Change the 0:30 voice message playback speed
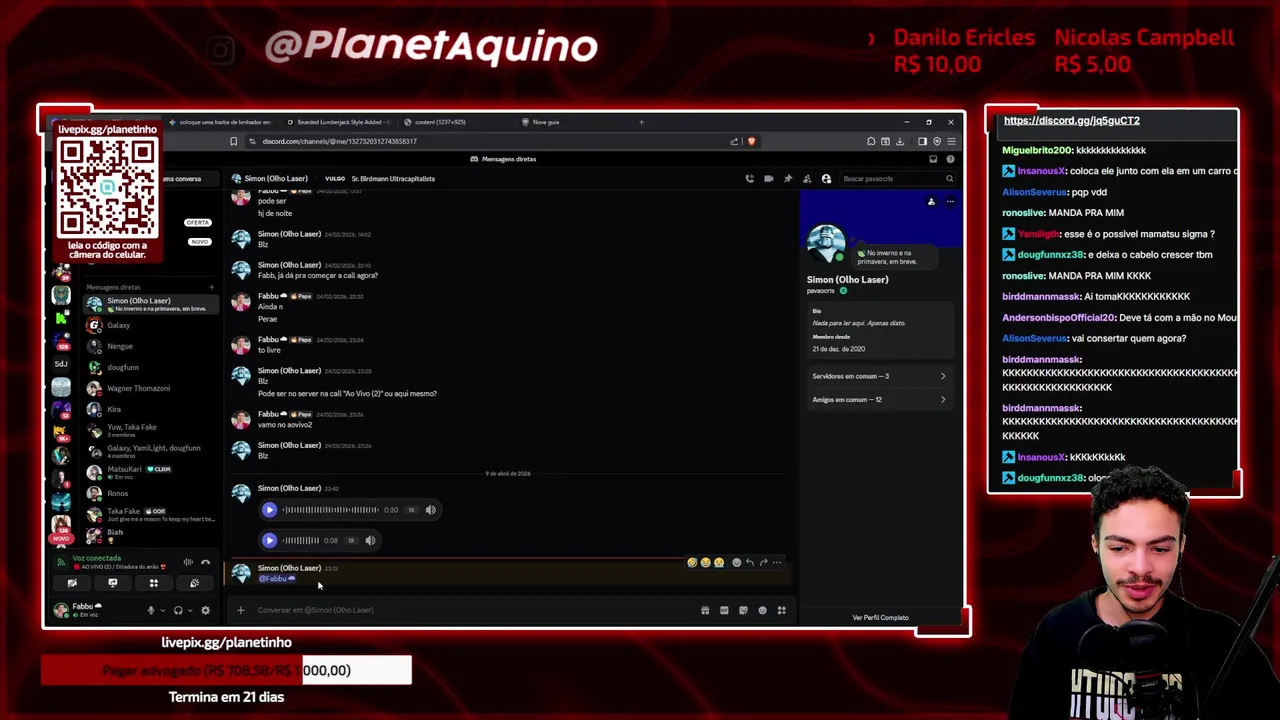The height and width of the screenshot is (720, 1280). [x=411, y=510]
